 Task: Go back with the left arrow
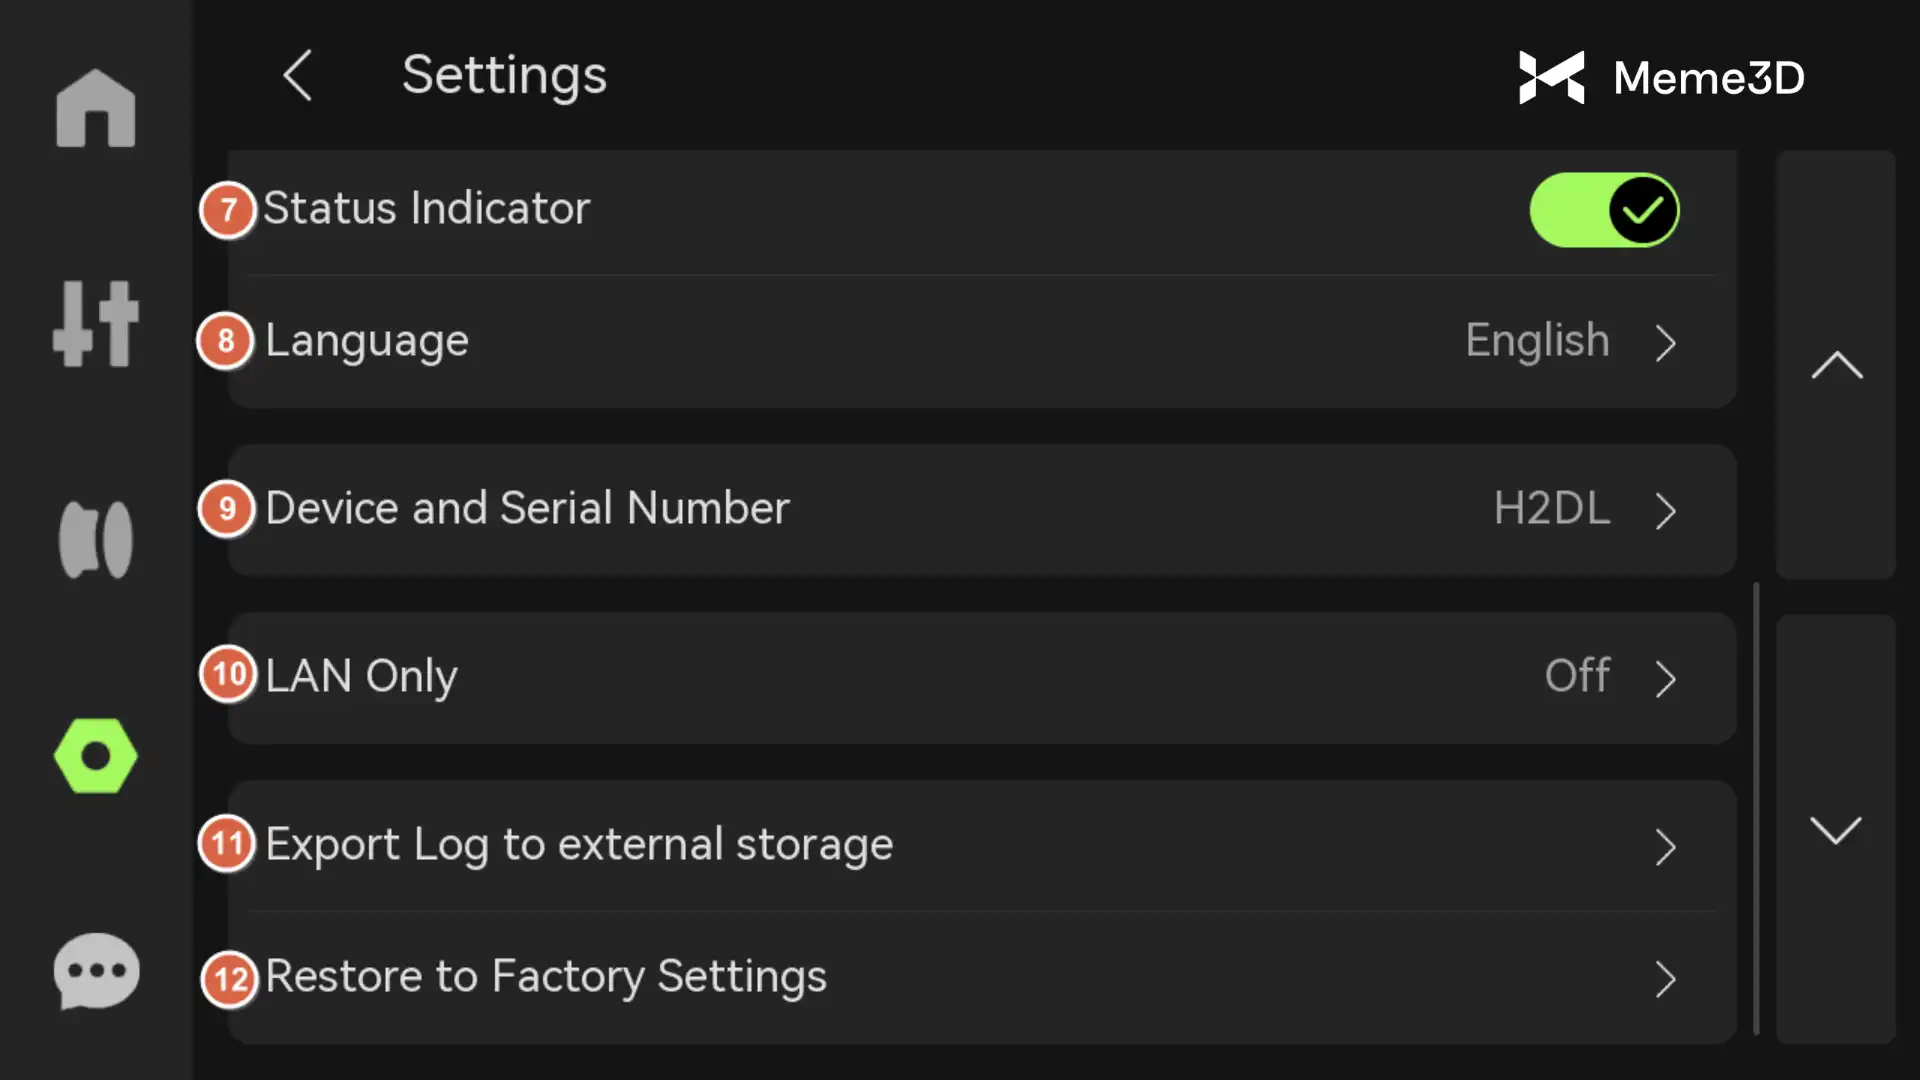click(x=298, y=75)
